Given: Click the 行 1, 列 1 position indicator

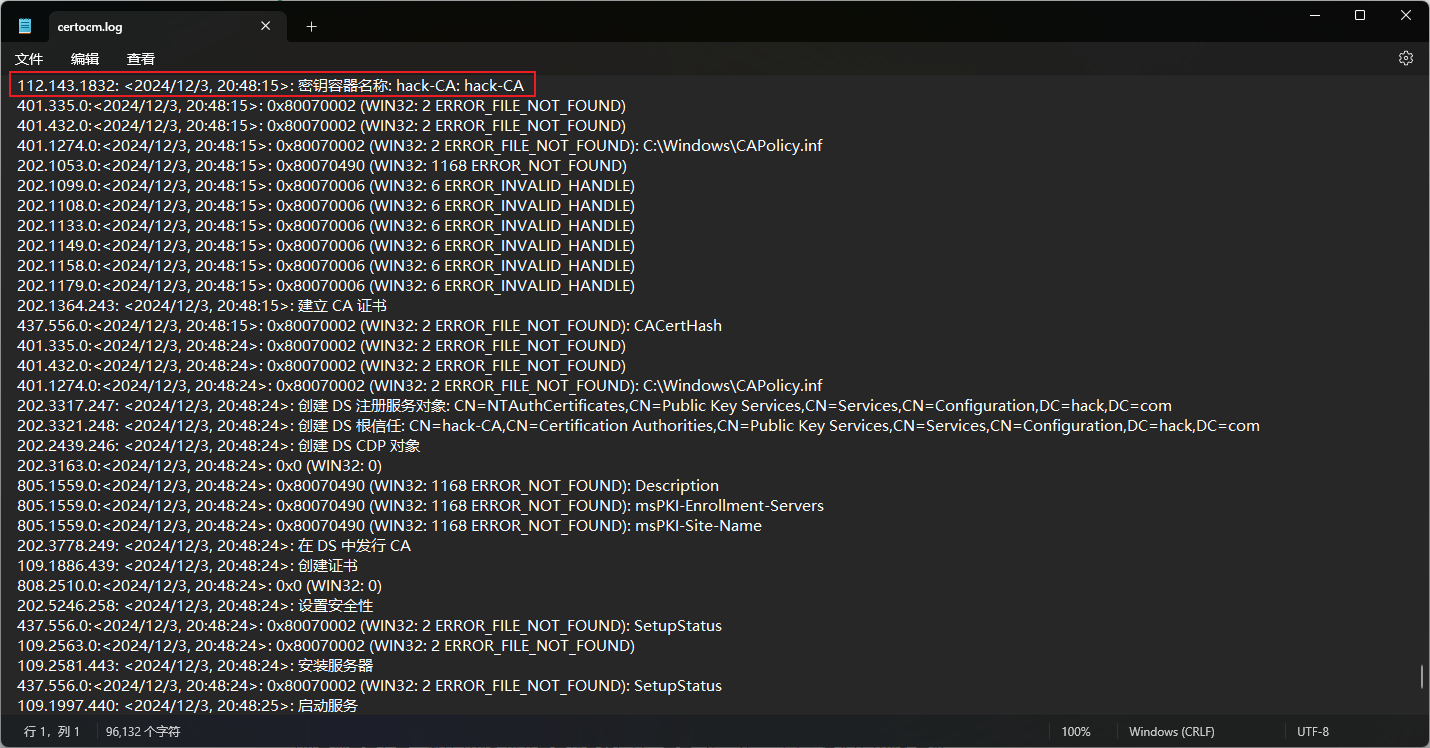Looking at the screenshot, I should click(52, 732).
